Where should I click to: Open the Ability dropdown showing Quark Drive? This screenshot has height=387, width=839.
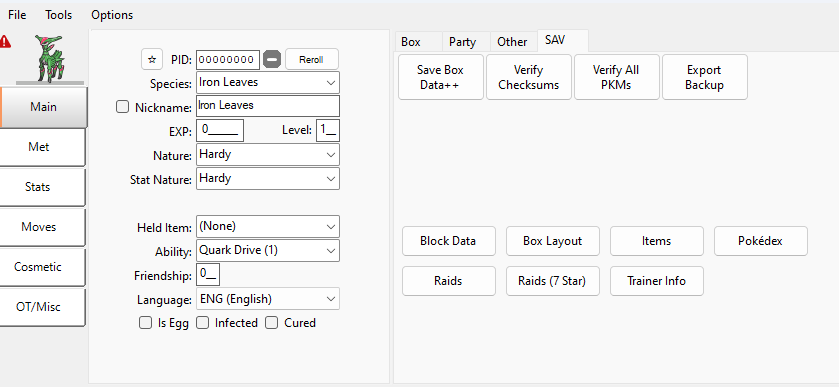[x=268, y=251]
